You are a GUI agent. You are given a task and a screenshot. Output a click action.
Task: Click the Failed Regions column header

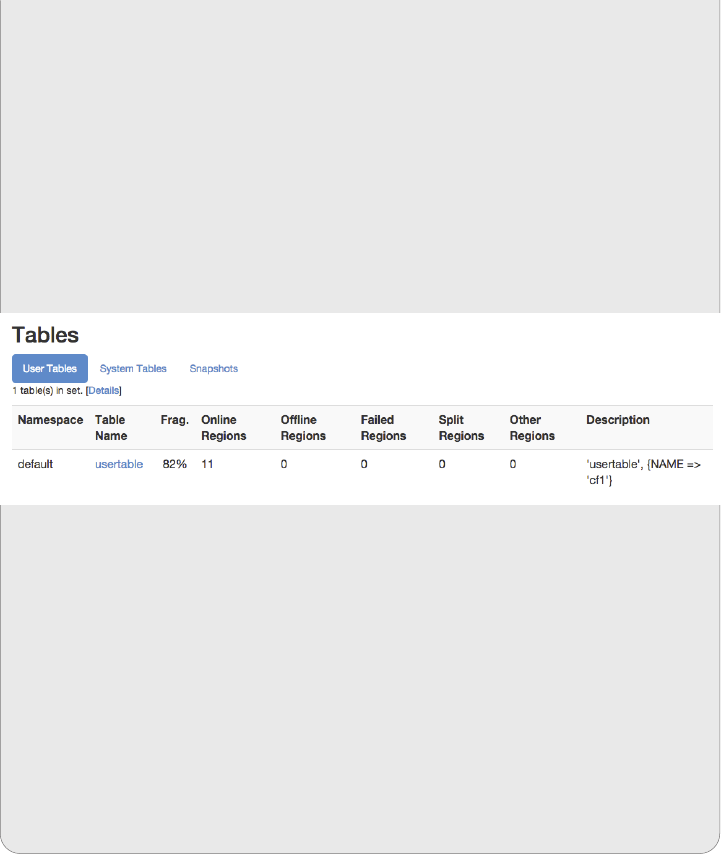(x=383, y=428)
